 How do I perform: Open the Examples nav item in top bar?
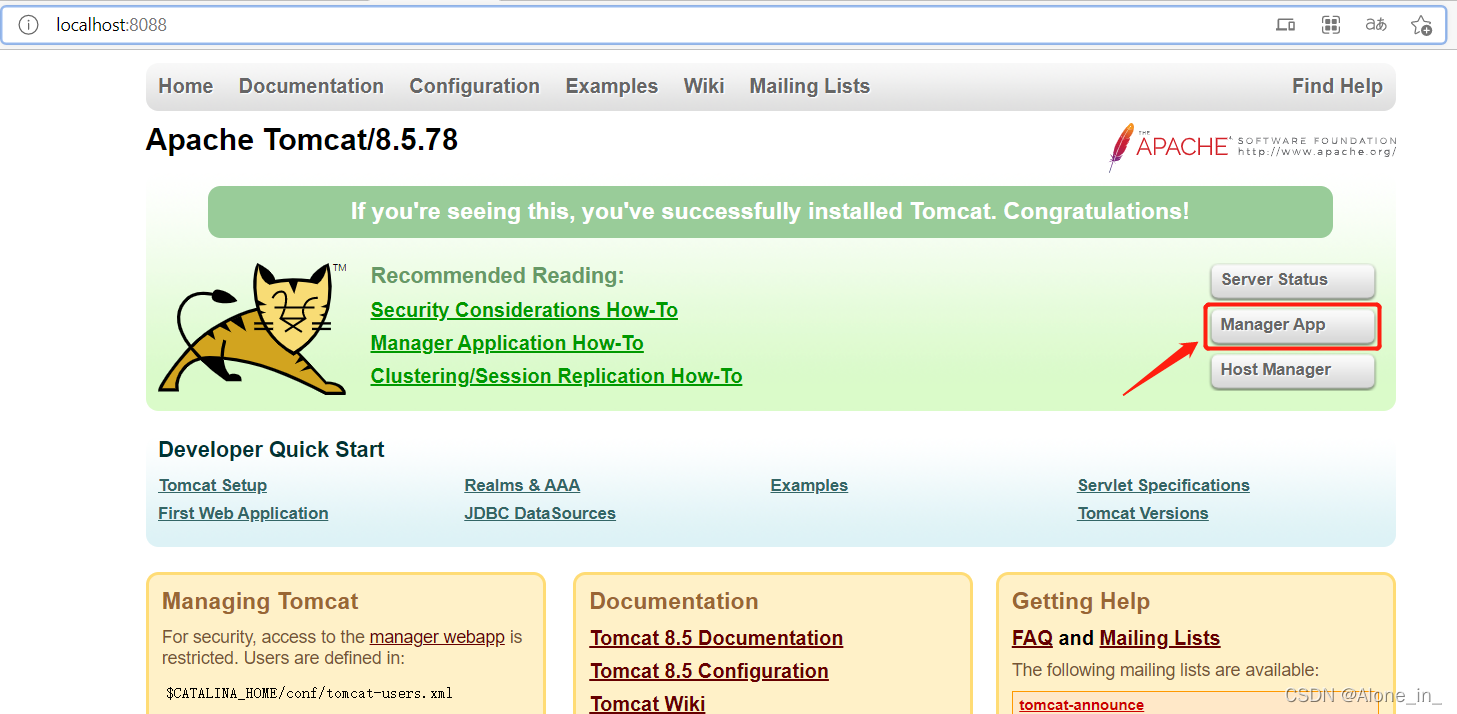(612, 86)
